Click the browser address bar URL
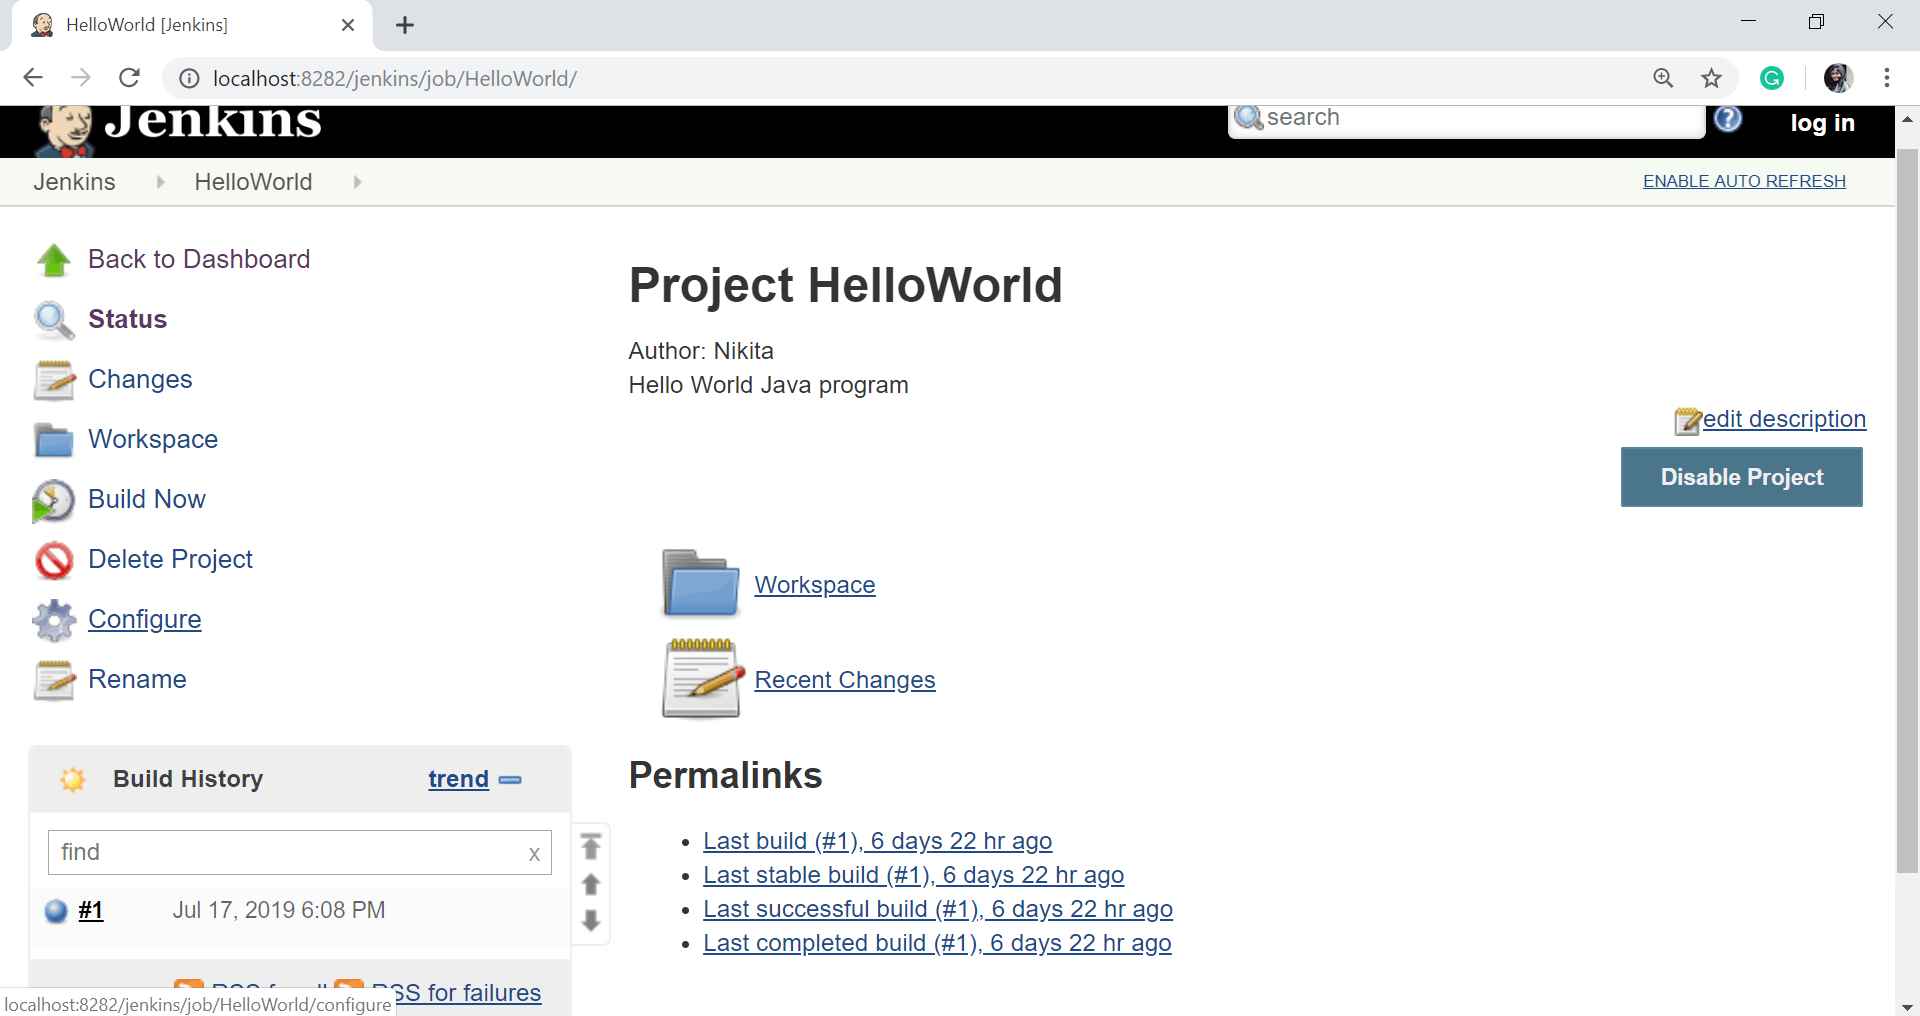 394,78
